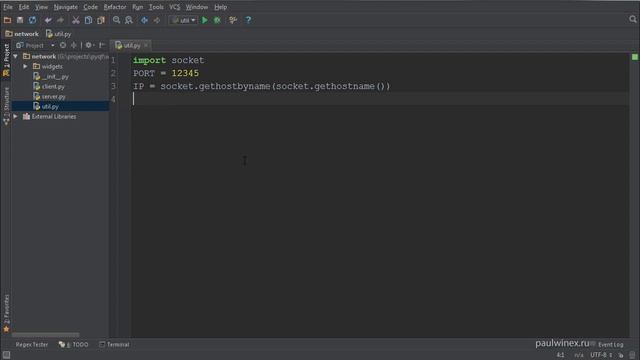This screenshot has height=360, width=640.
Task: Open the Window menu
Action: point(197,7)
